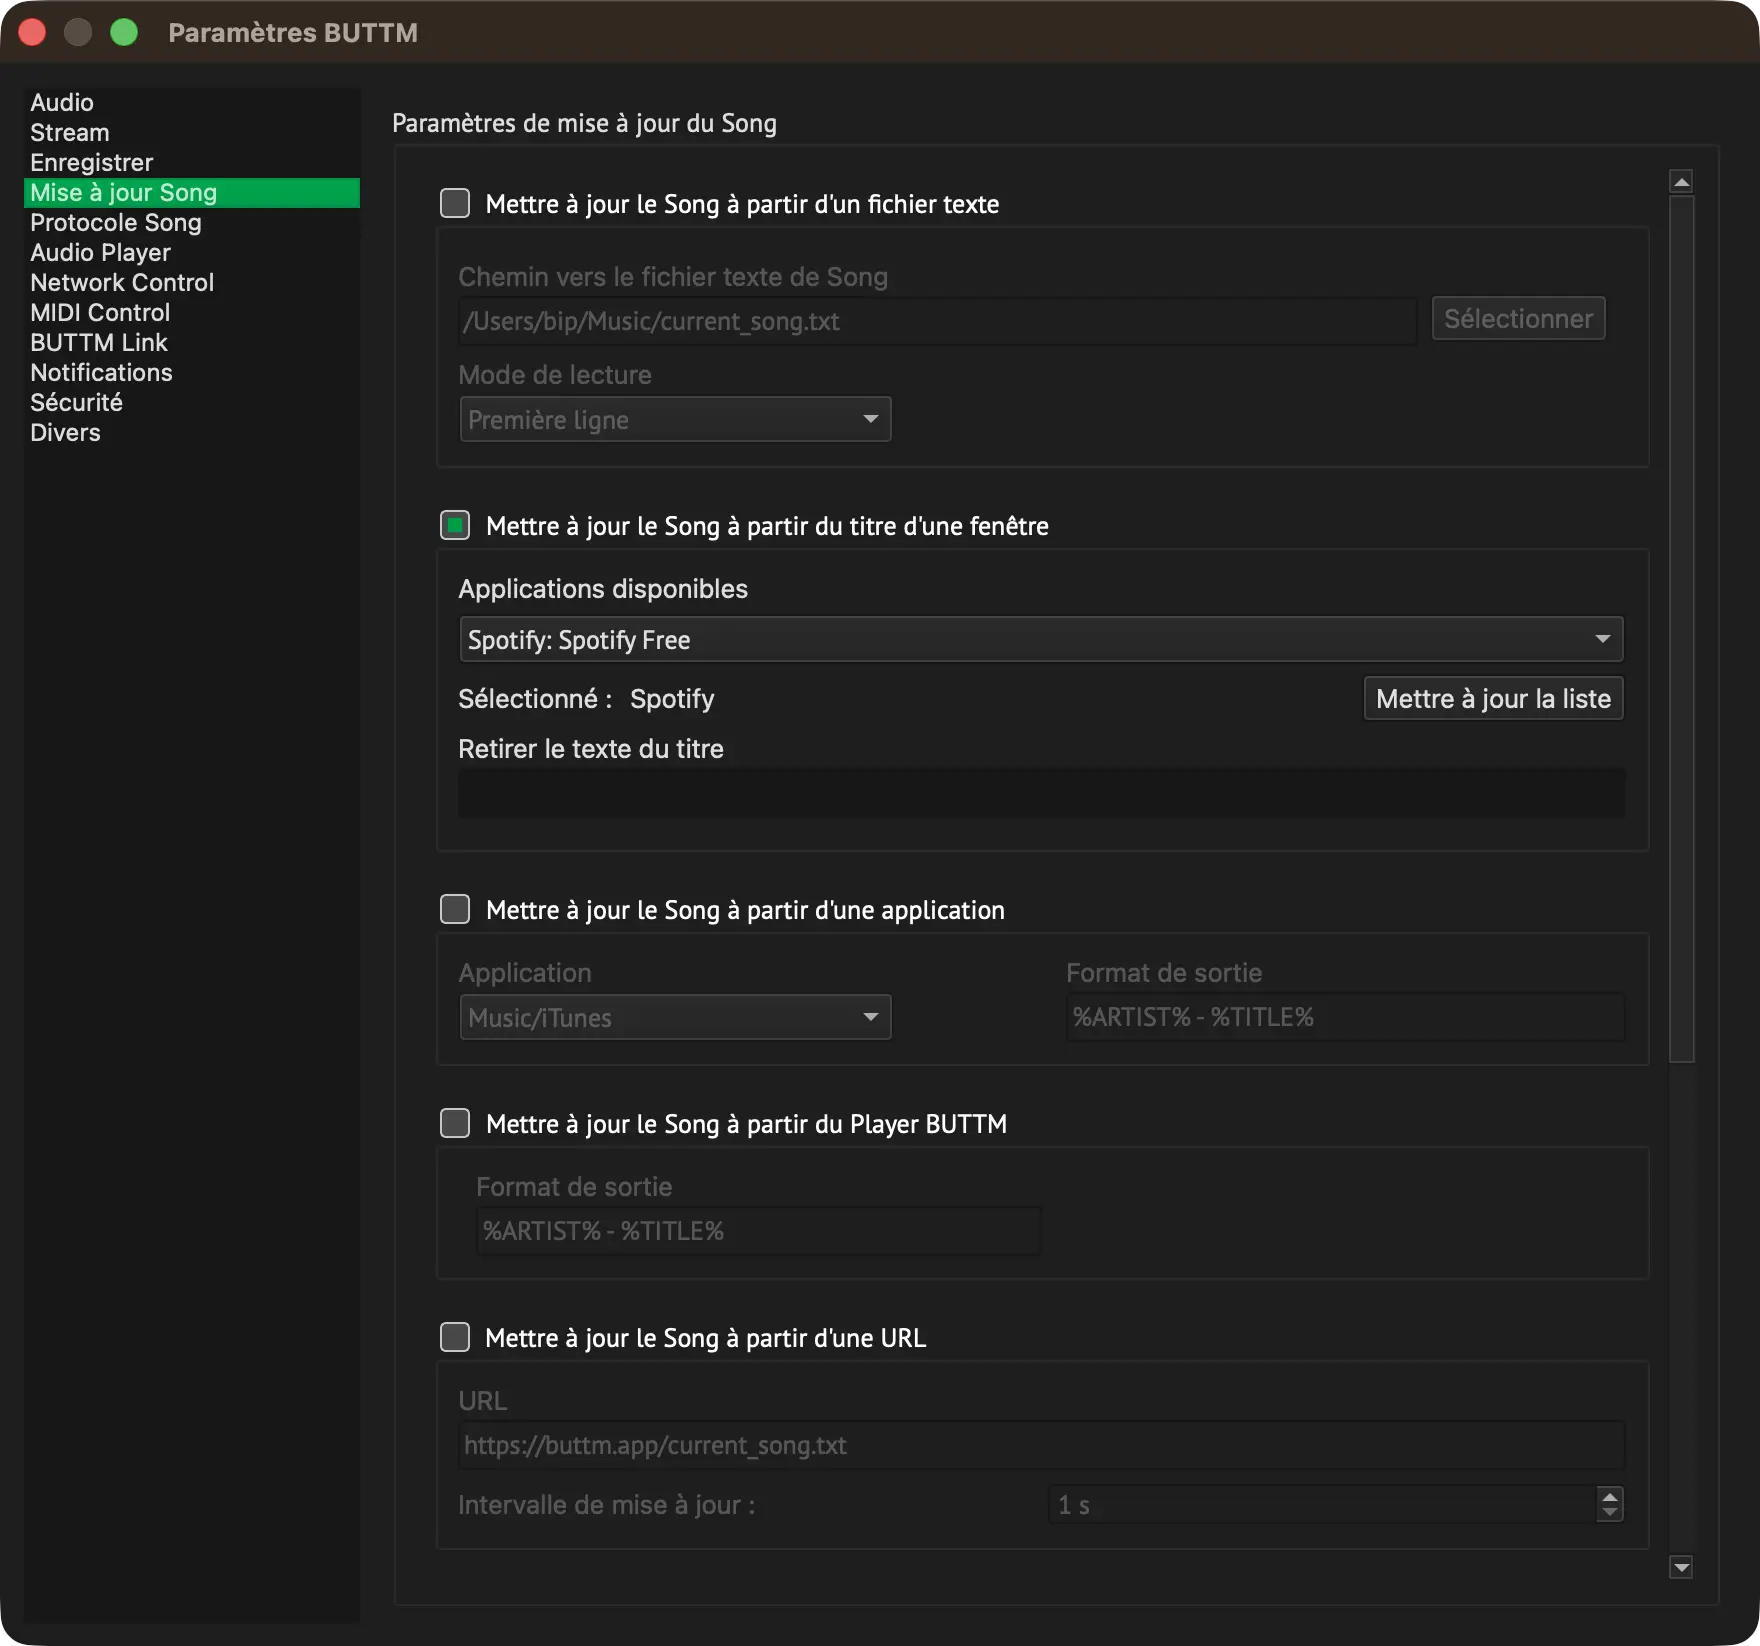This screenshot has width=1760, height=1646.
Task: Click the vertical scrollbar thumb
Action: 1682,629
